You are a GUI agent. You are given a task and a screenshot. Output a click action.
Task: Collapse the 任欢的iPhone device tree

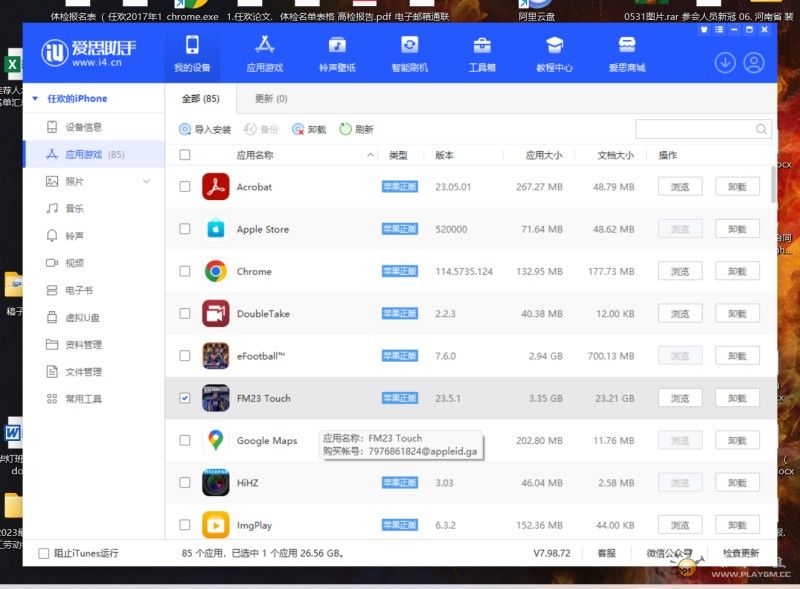pyautogui.click(x=35, y=99)
